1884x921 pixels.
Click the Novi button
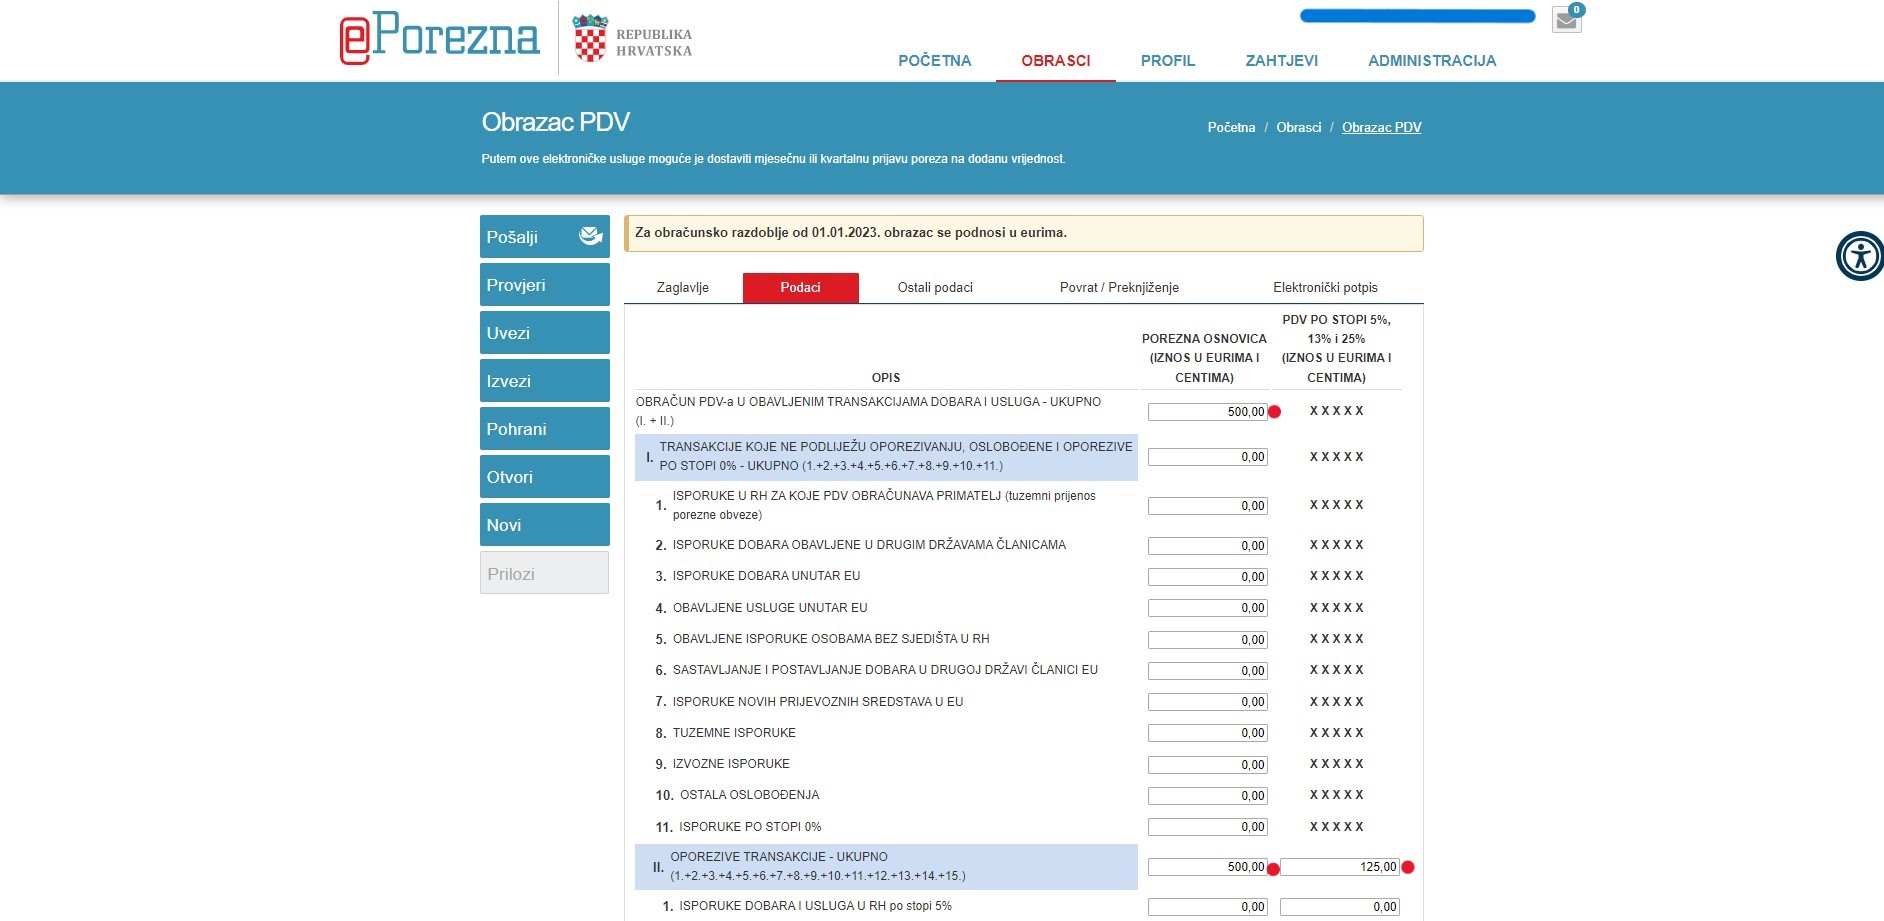(x=544, y=525)
